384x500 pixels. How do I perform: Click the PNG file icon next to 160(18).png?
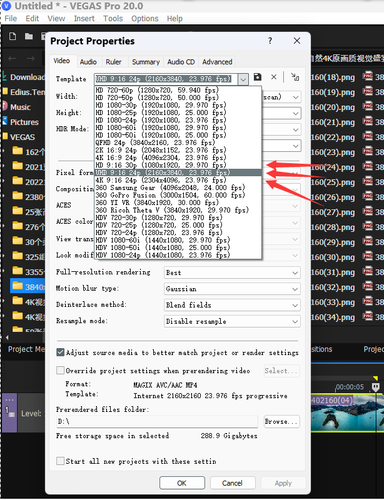(x=368, y=77)
